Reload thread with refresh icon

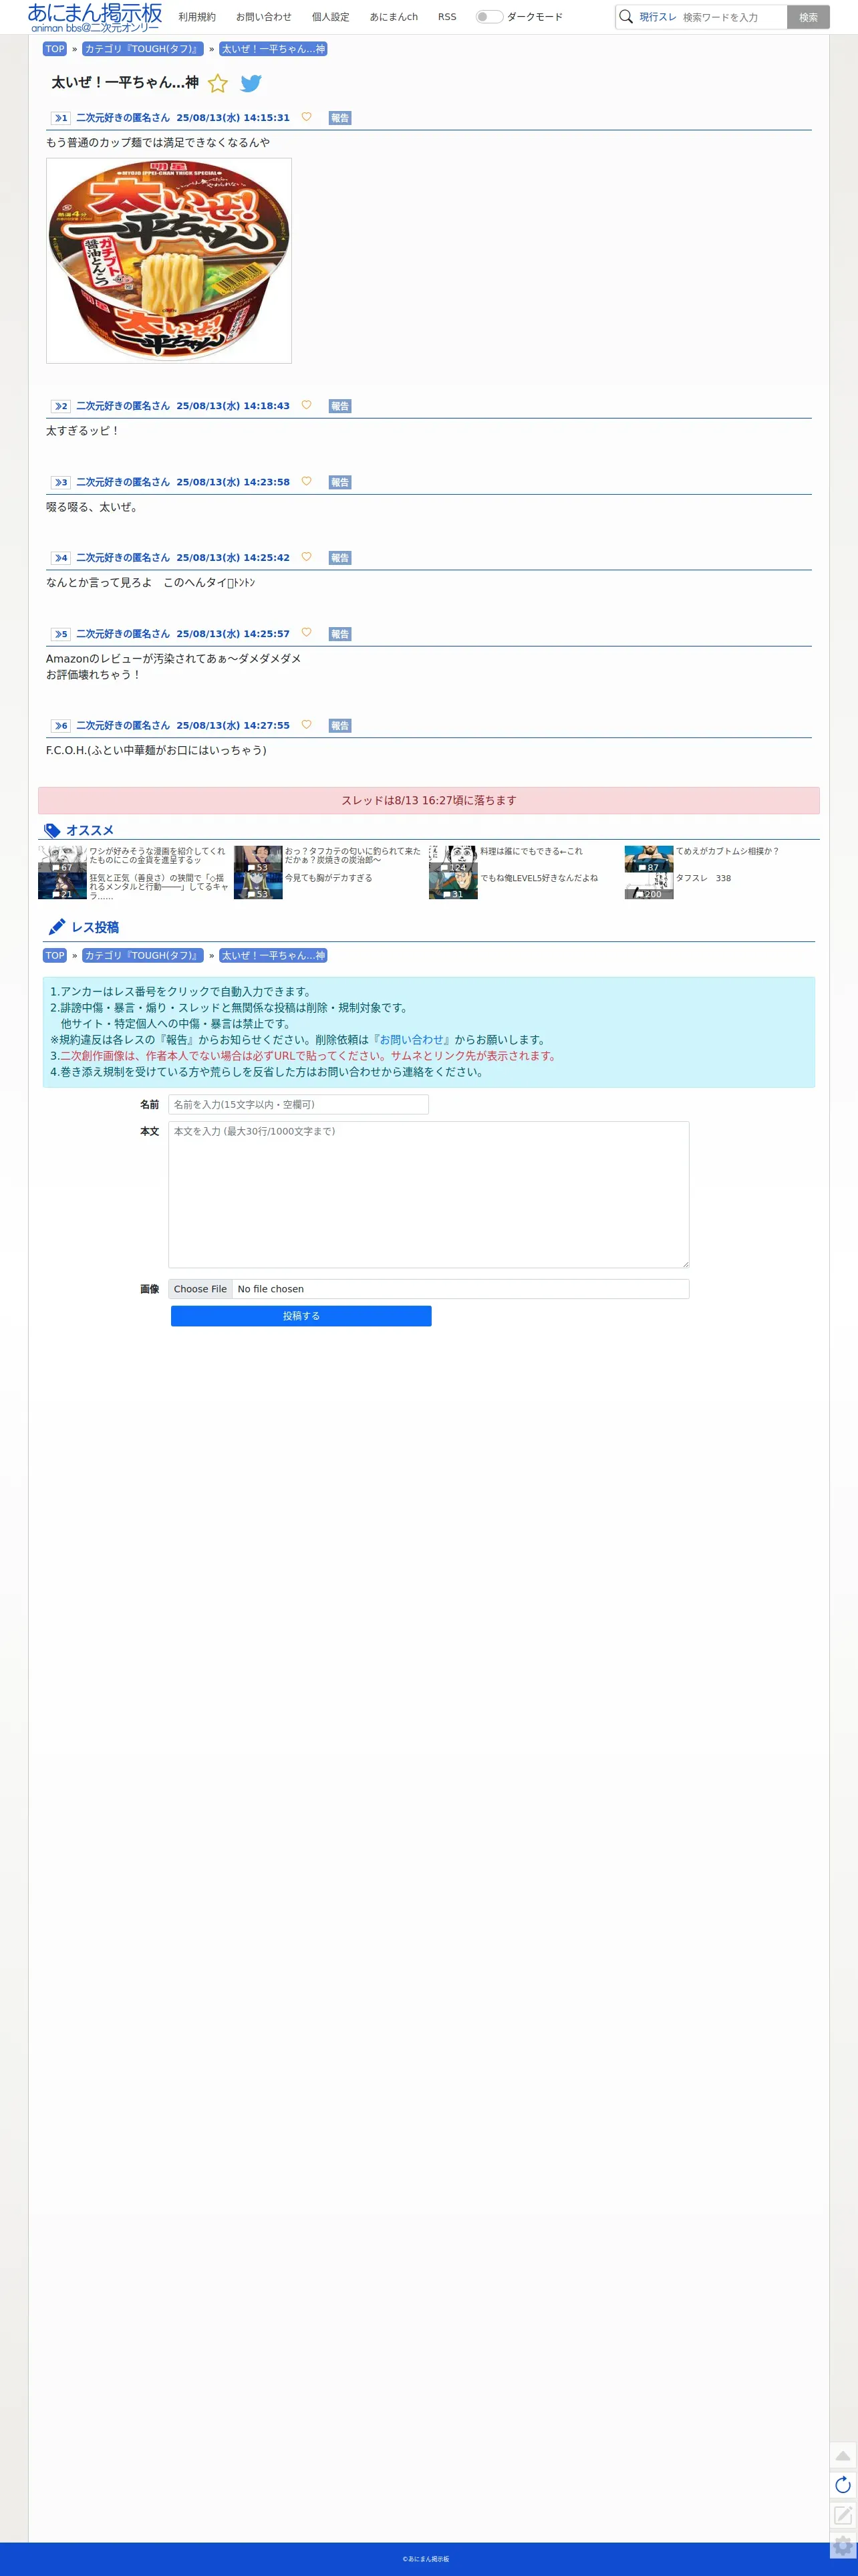coord(843,2485)
